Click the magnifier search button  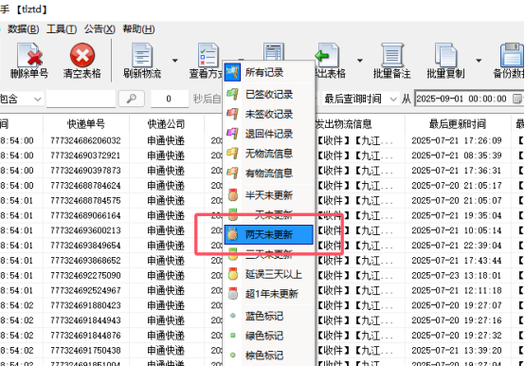(x=132, y=99)
